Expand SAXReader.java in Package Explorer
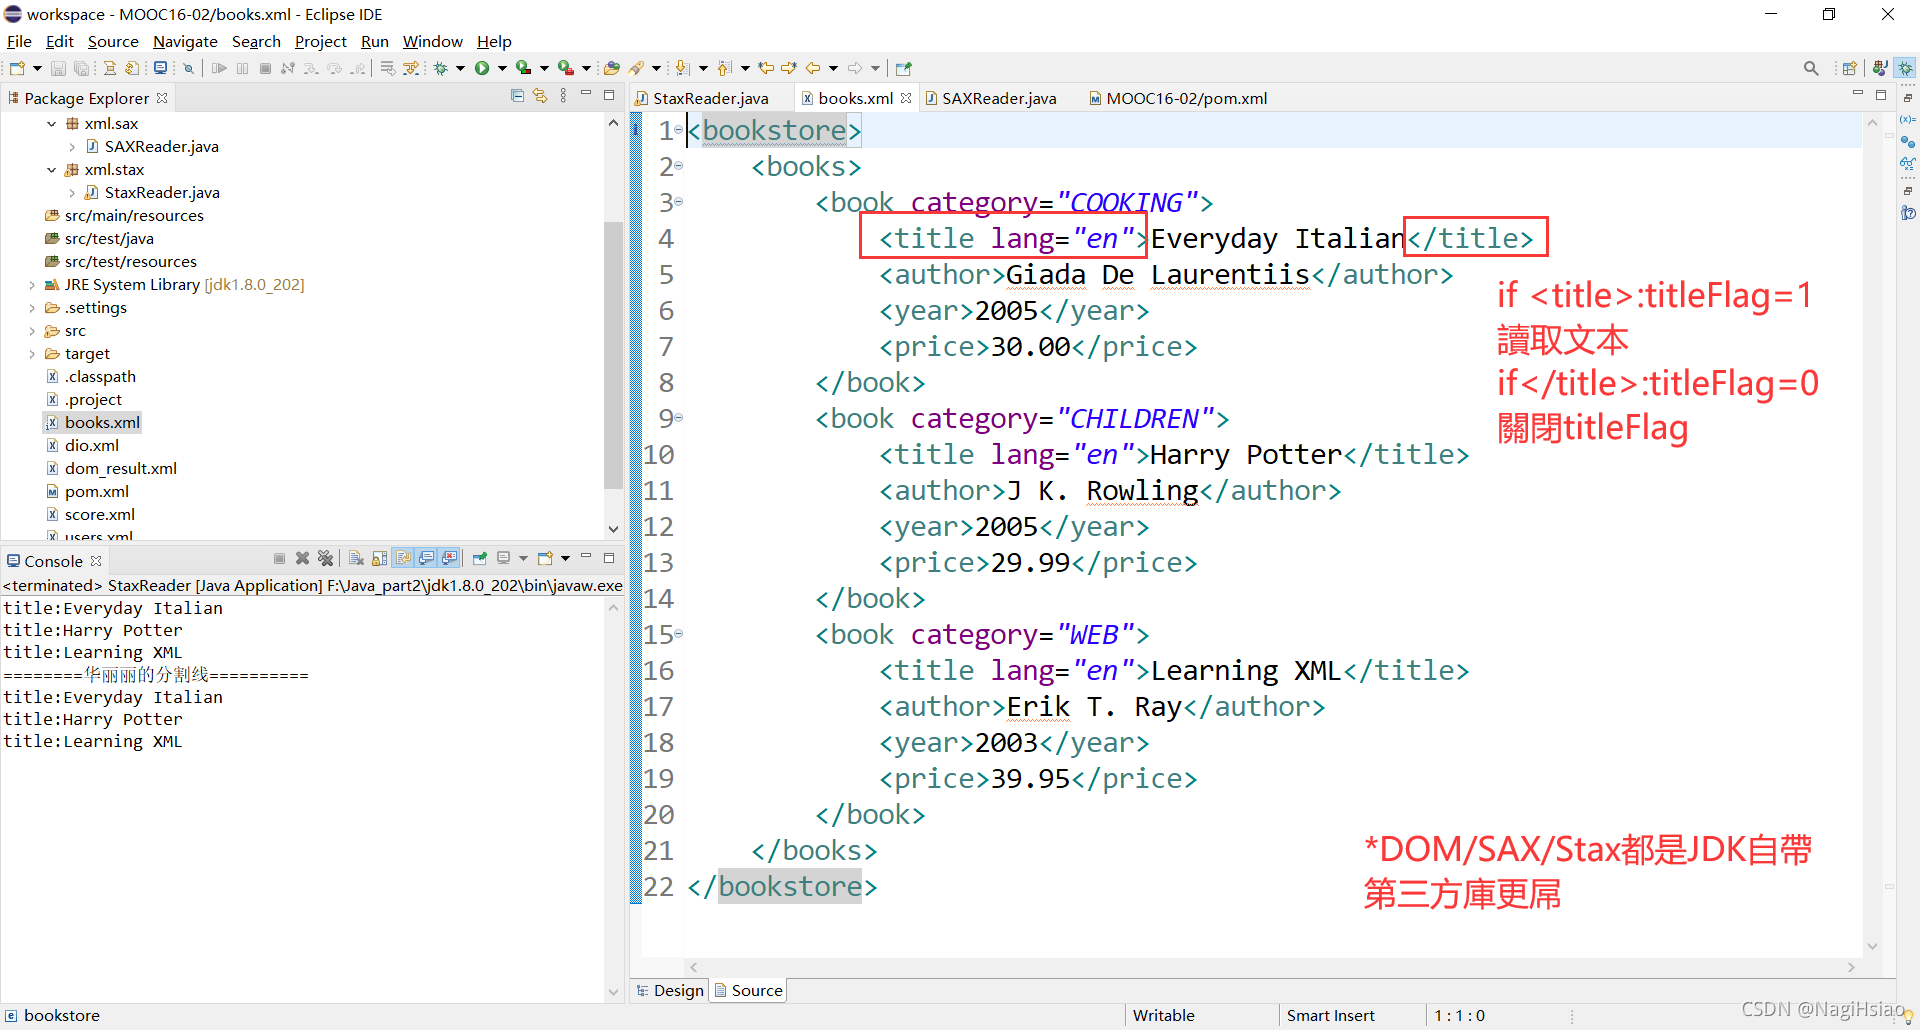This screenshot has height=1030, width=1920. [72, 147]
